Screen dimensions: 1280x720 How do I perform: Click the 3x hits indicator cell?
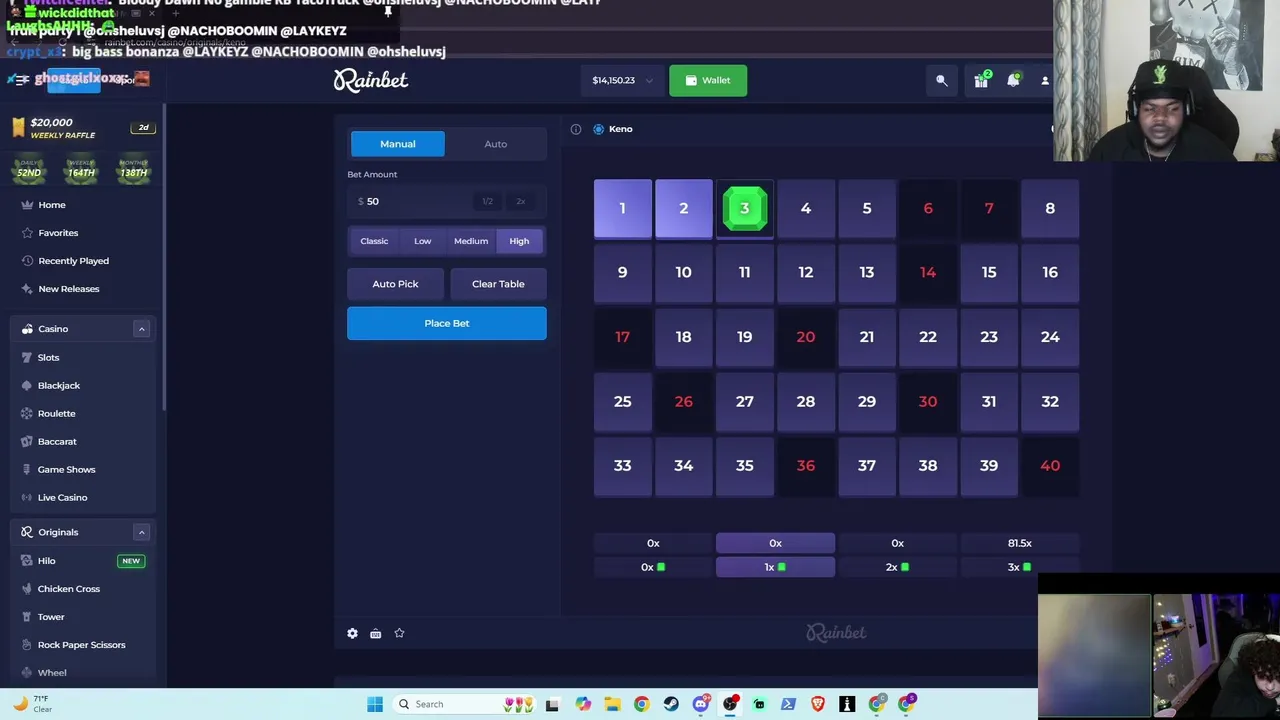[x=1020, y=567]
